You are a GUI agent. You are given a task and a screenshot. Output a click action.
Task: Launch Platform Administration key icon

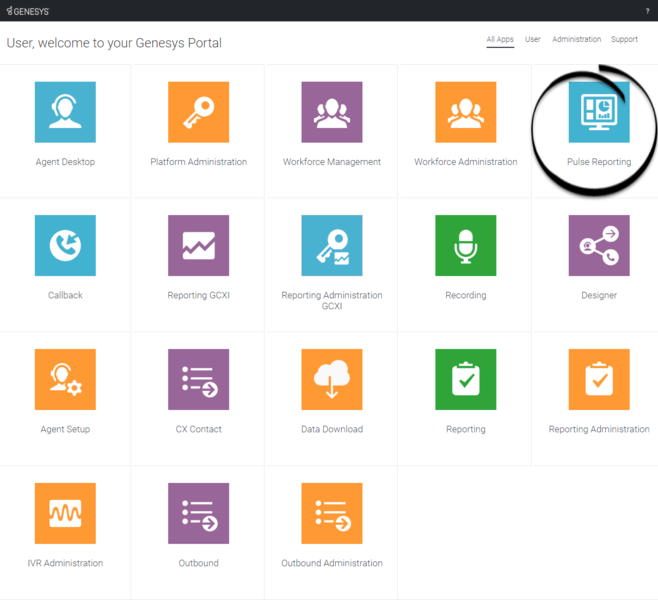[x=198, y=112]
